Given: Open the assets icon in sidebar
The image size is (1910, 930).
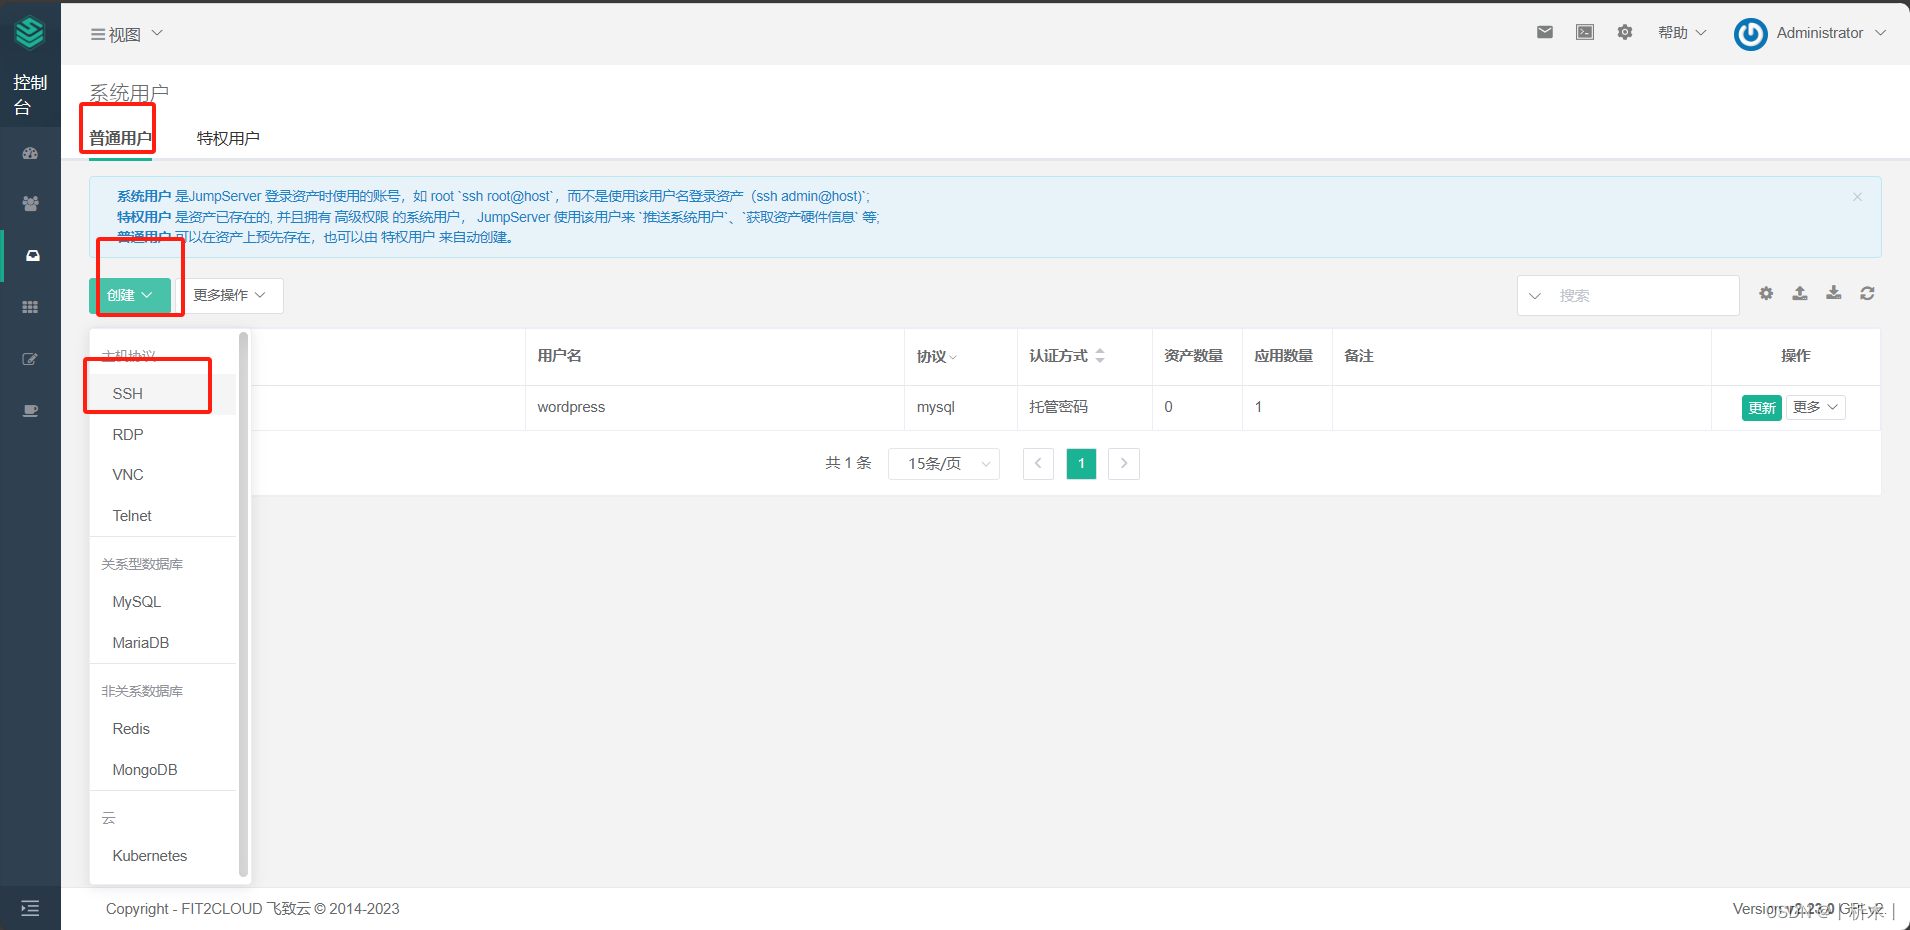Looking at the screenshot, I should pos(32,256).
